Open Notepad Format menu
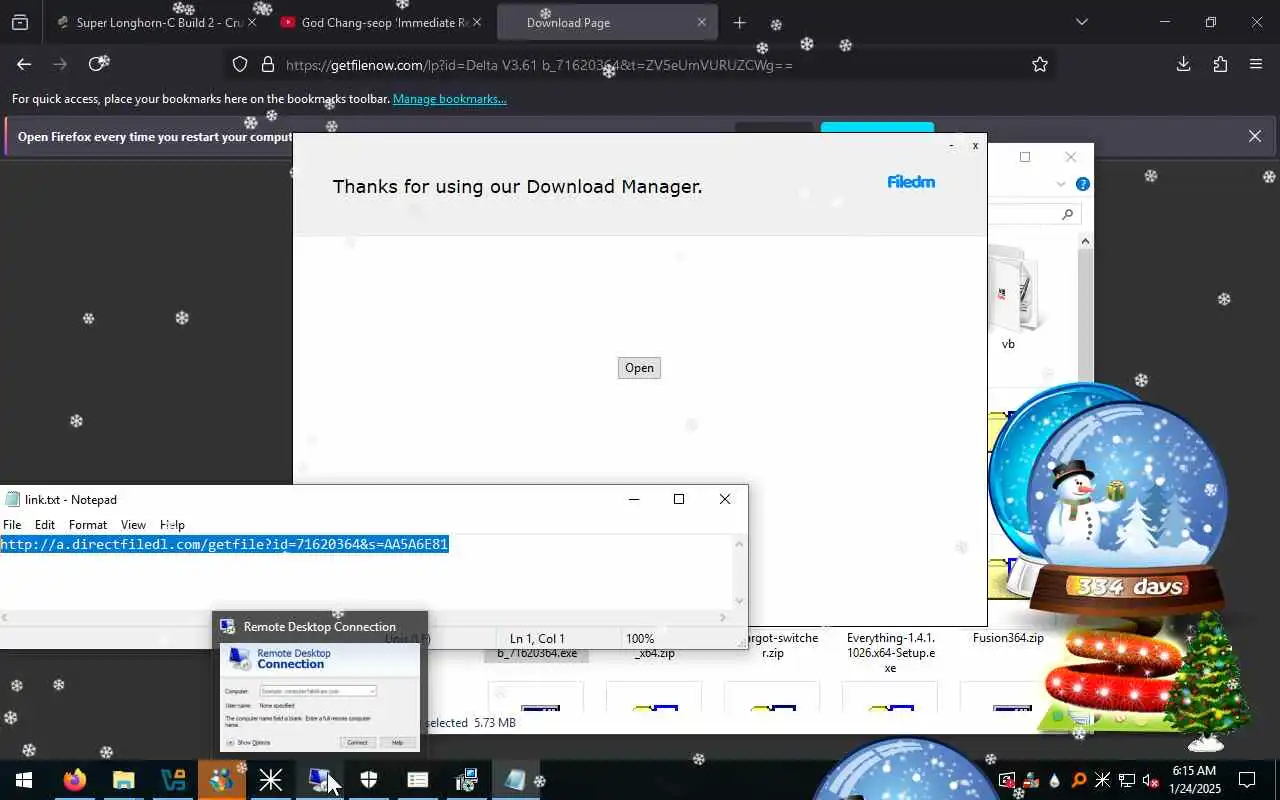The image size is (1280, 800). (x=88, y=524)
